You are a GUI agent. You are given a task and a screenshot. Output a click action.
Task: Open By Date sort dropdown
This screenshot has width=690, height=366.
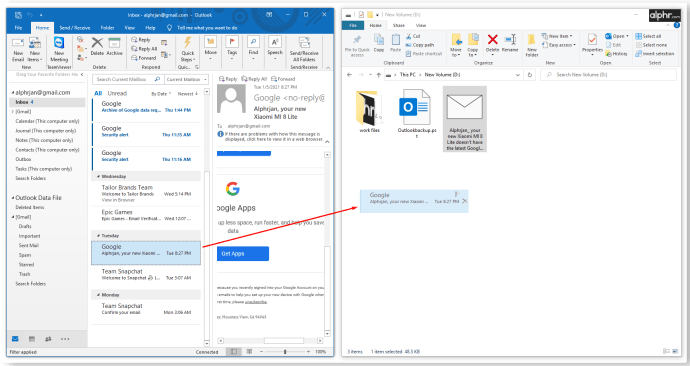point(161,94)
